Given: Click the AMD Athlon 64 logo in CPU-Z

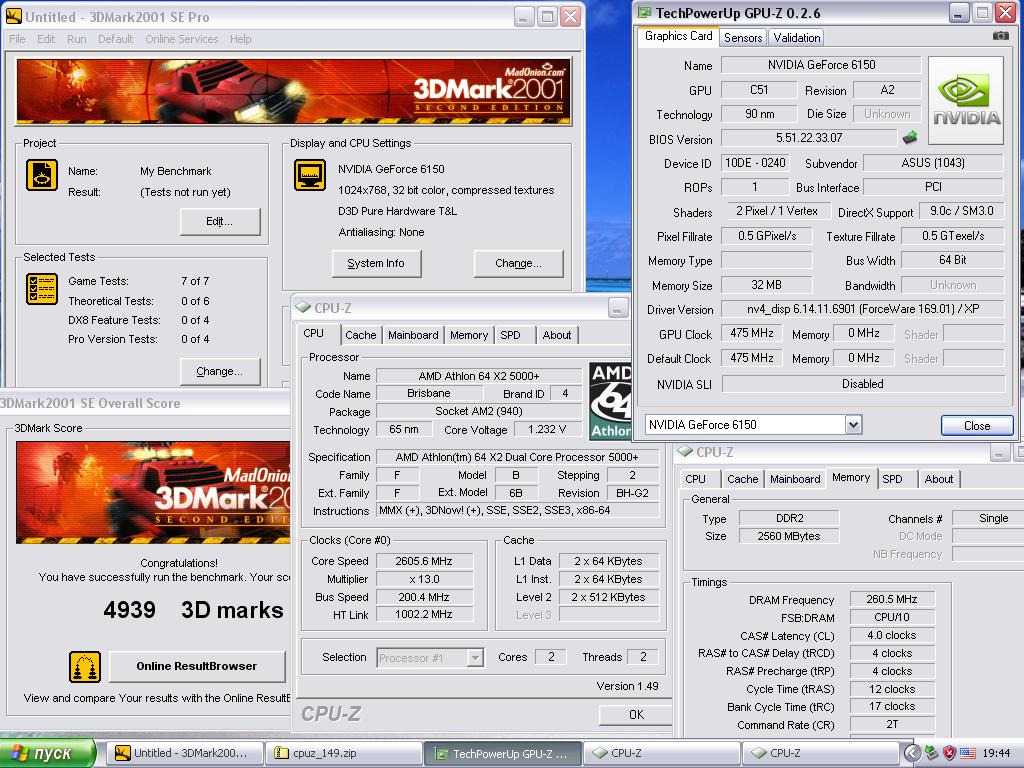Looking at the screenshot, I should point(610,401).
